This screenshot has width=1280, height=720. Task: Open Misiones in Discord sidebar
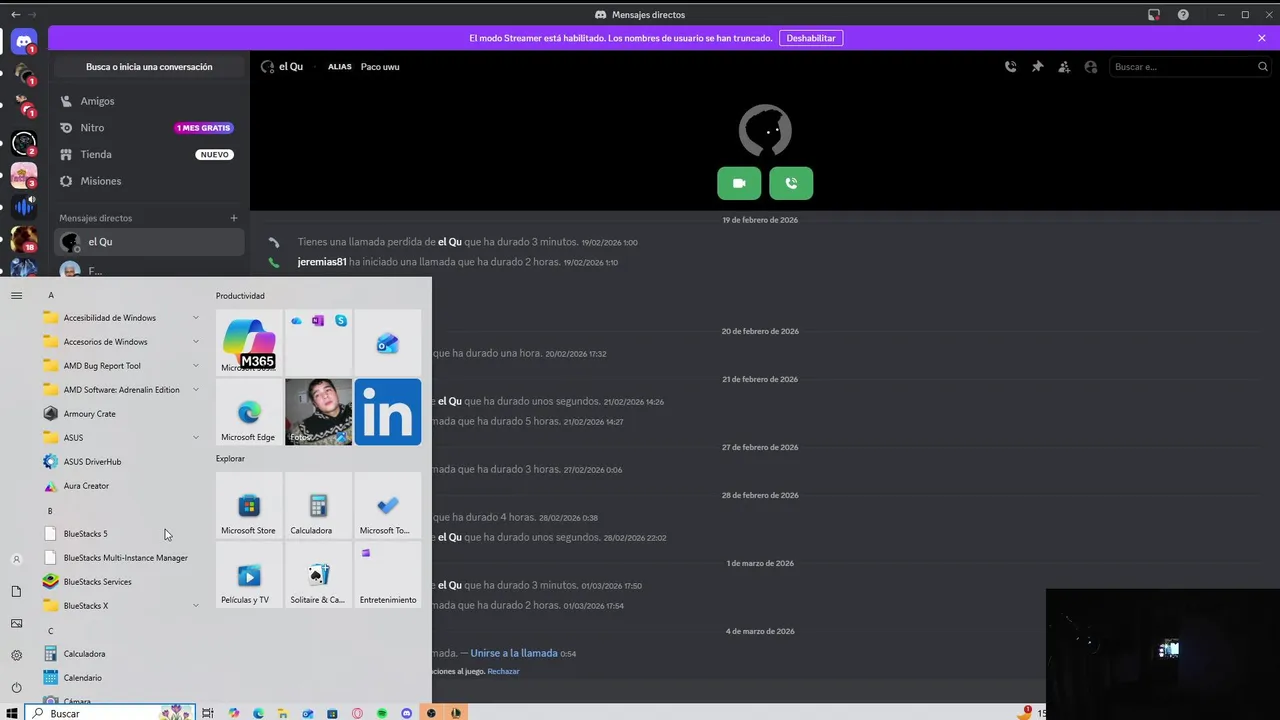[148, 181]
